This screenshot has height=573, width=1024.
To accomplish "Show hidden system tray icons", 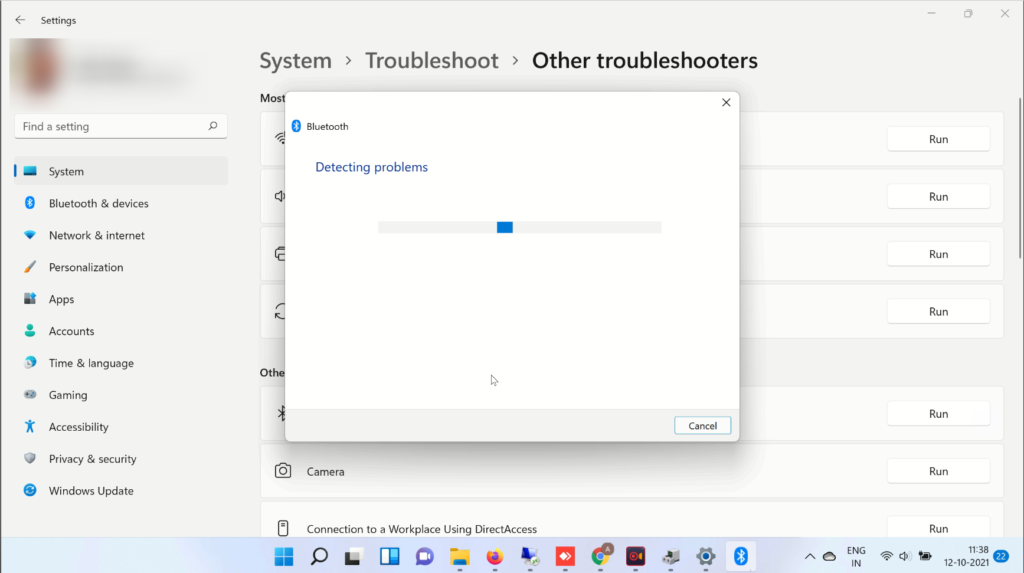I will coord(810,557).
